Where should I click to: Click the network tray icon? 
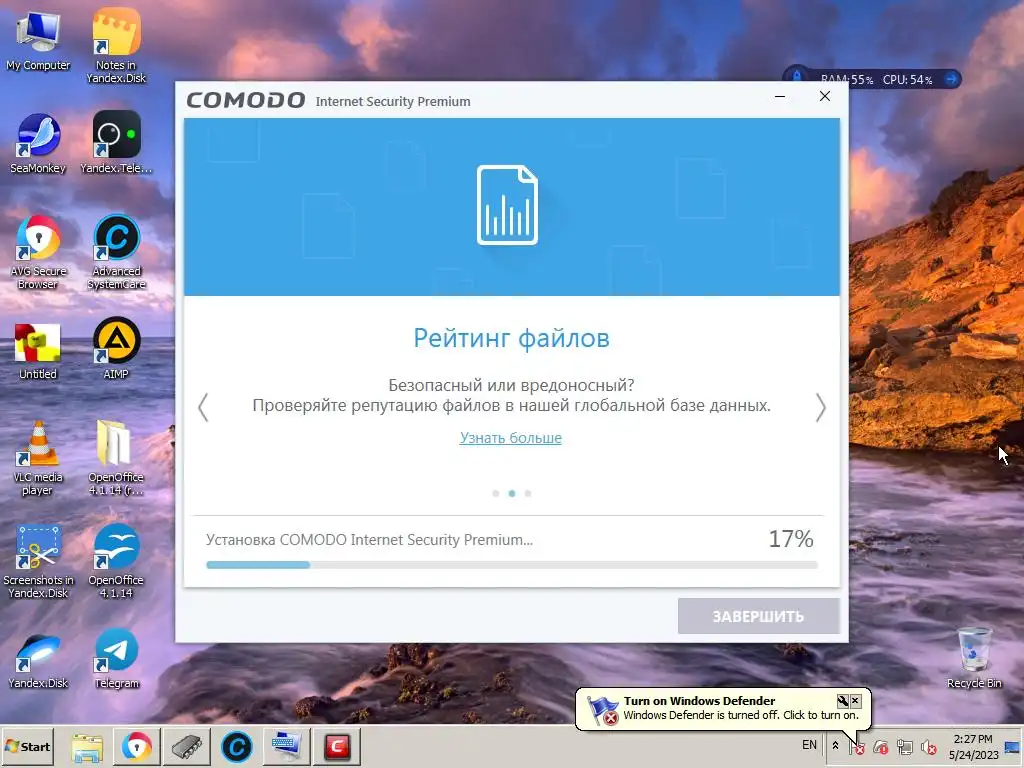click(904, 746)
